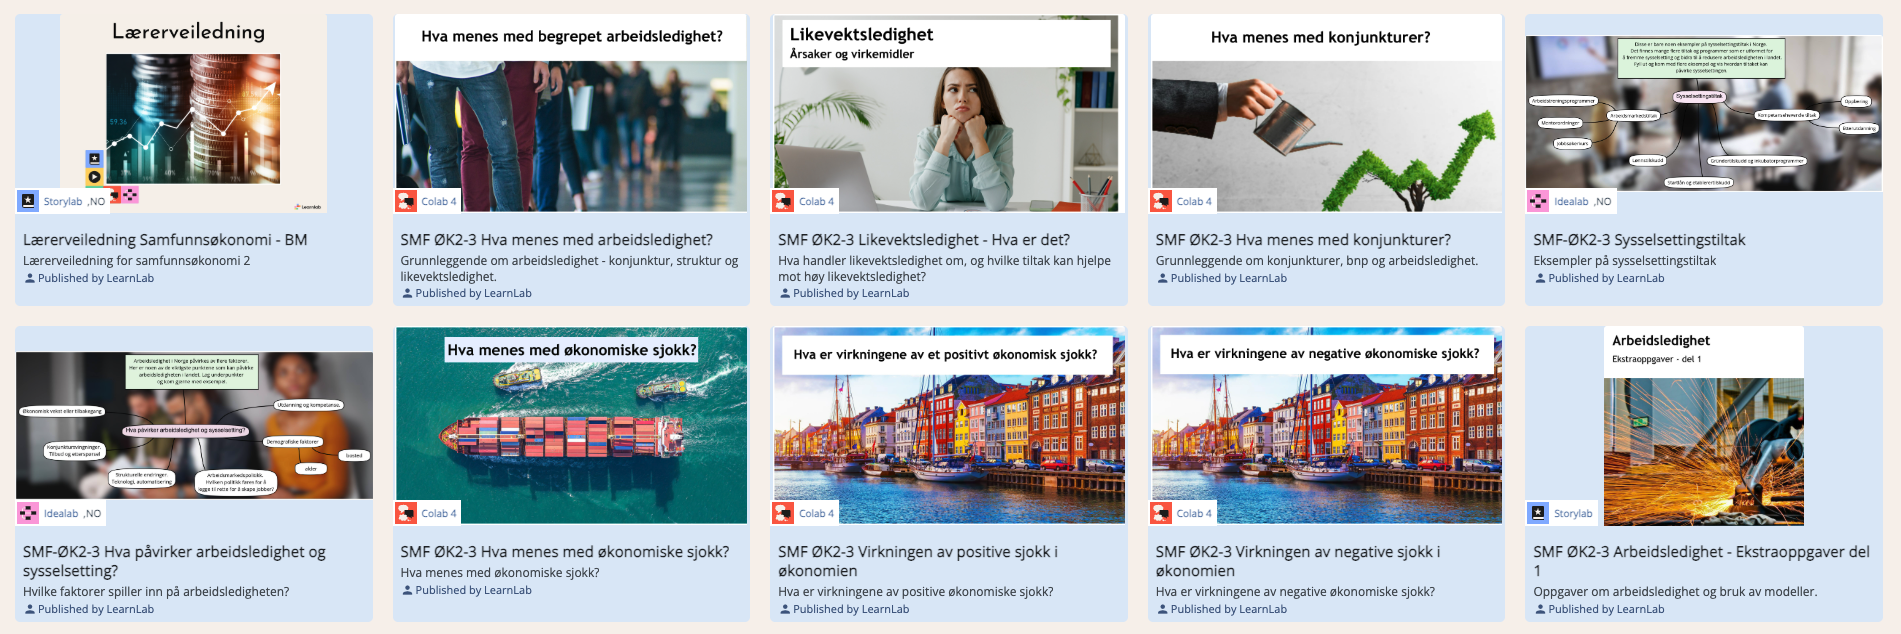Viewport: 1901px width, 634px height.
Task: Click Colab 4 icon on Likevektsledighet card
Action: [784, 201]
